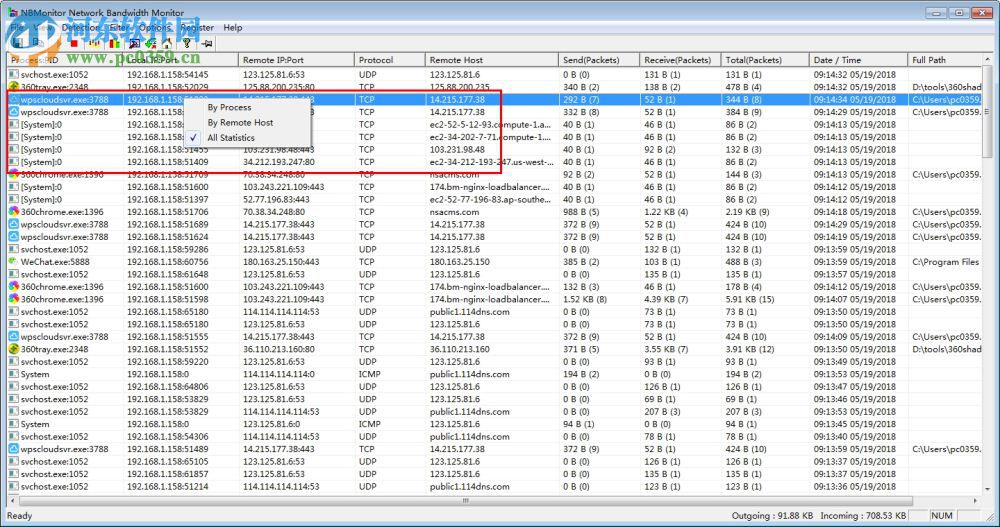The image size is (1000, 527).
Task: Click the WeChat.exe:5888 process icon
Action: click(13, 262)
